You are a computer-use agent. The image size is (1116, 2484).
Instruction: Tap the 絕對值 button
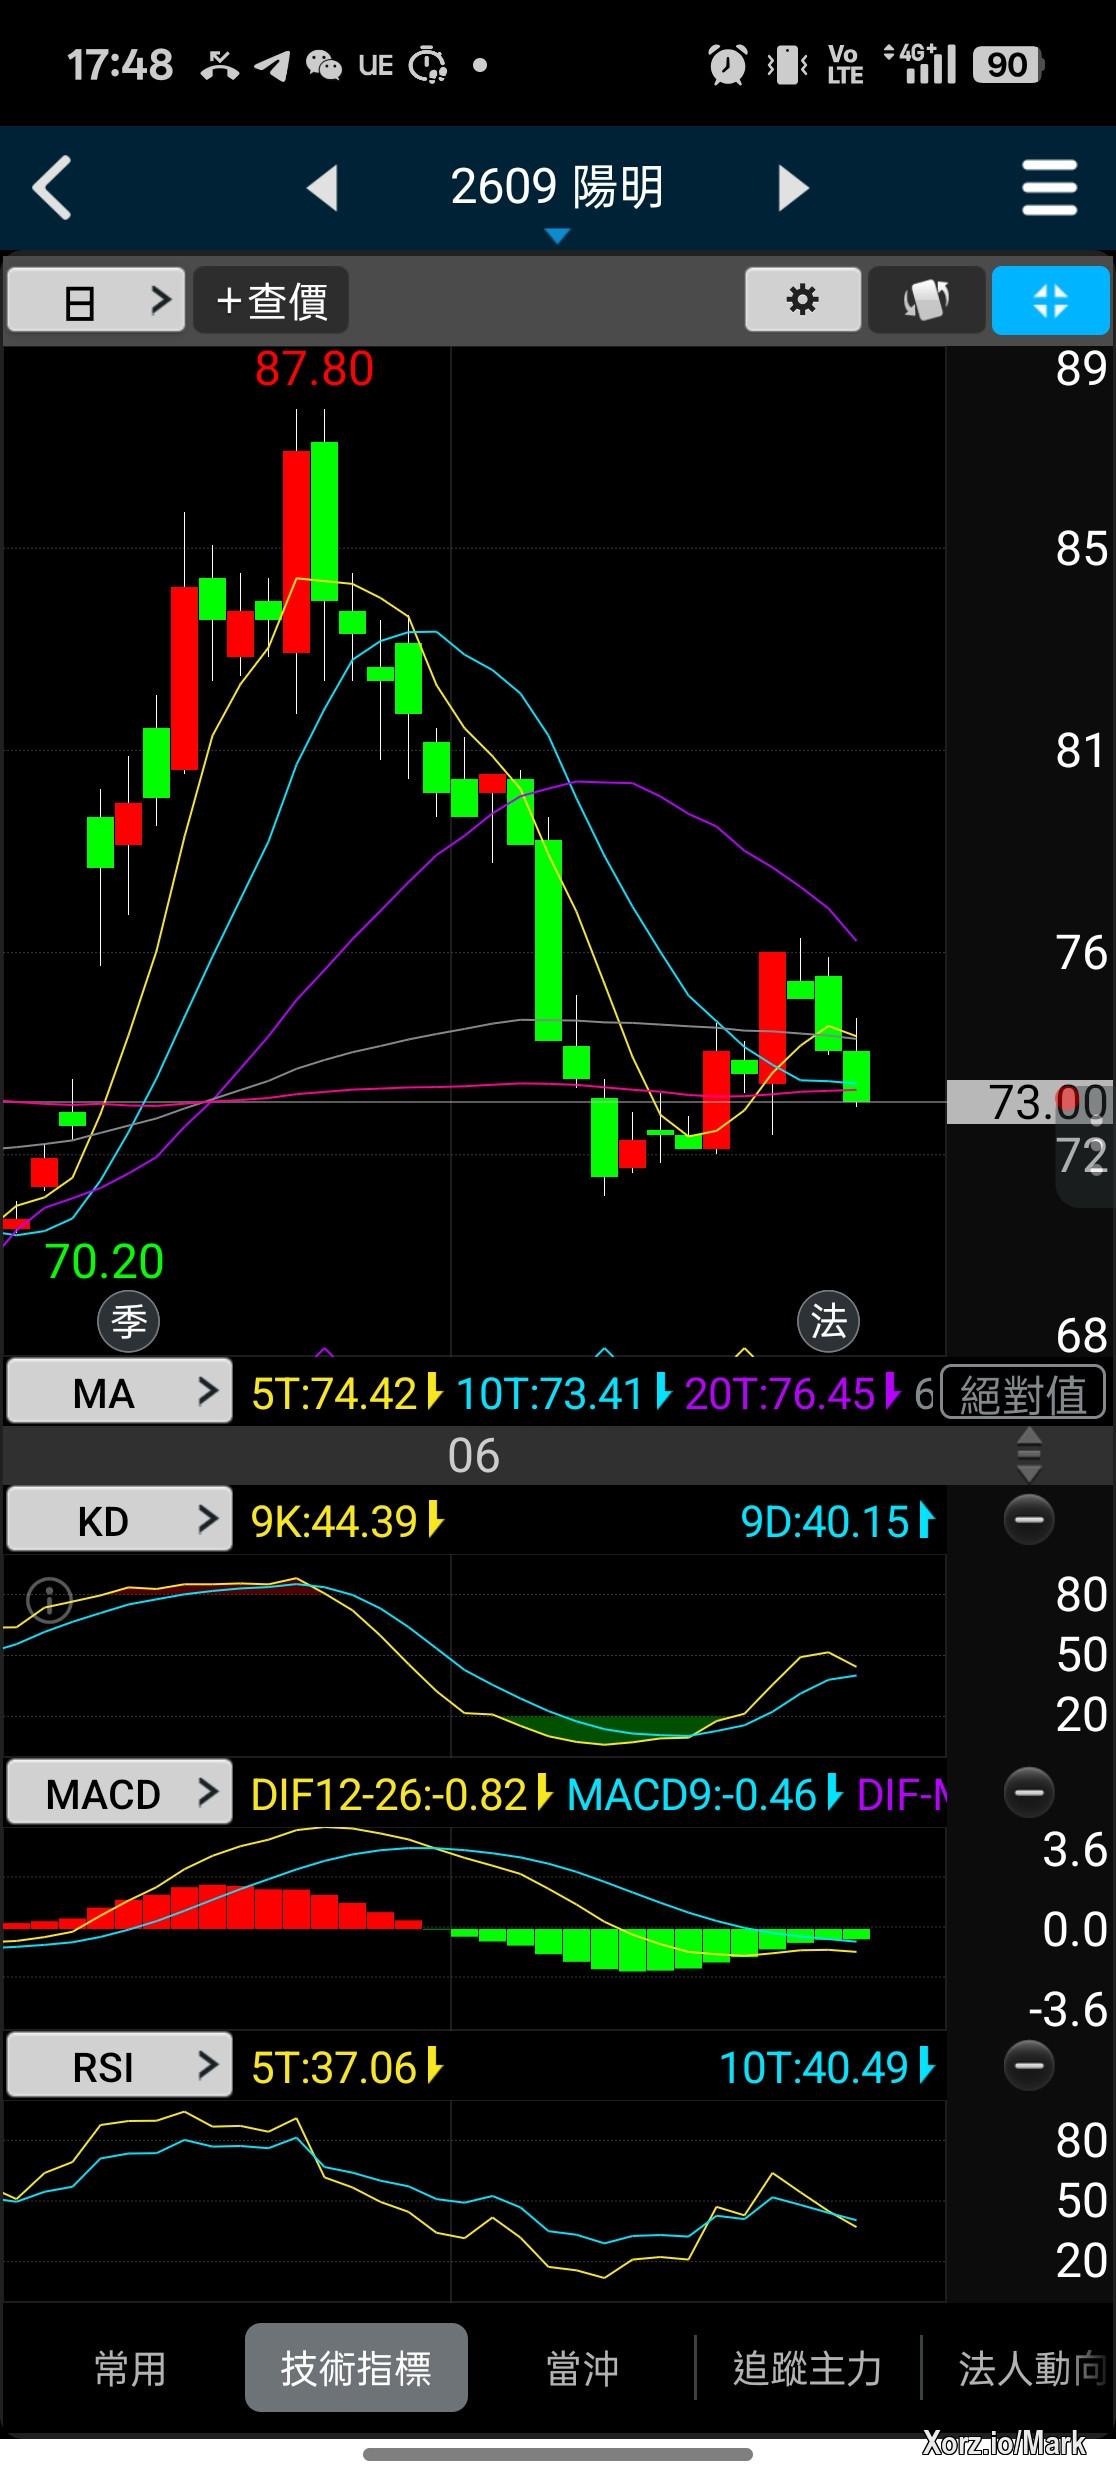(x=1022, y=1393)
